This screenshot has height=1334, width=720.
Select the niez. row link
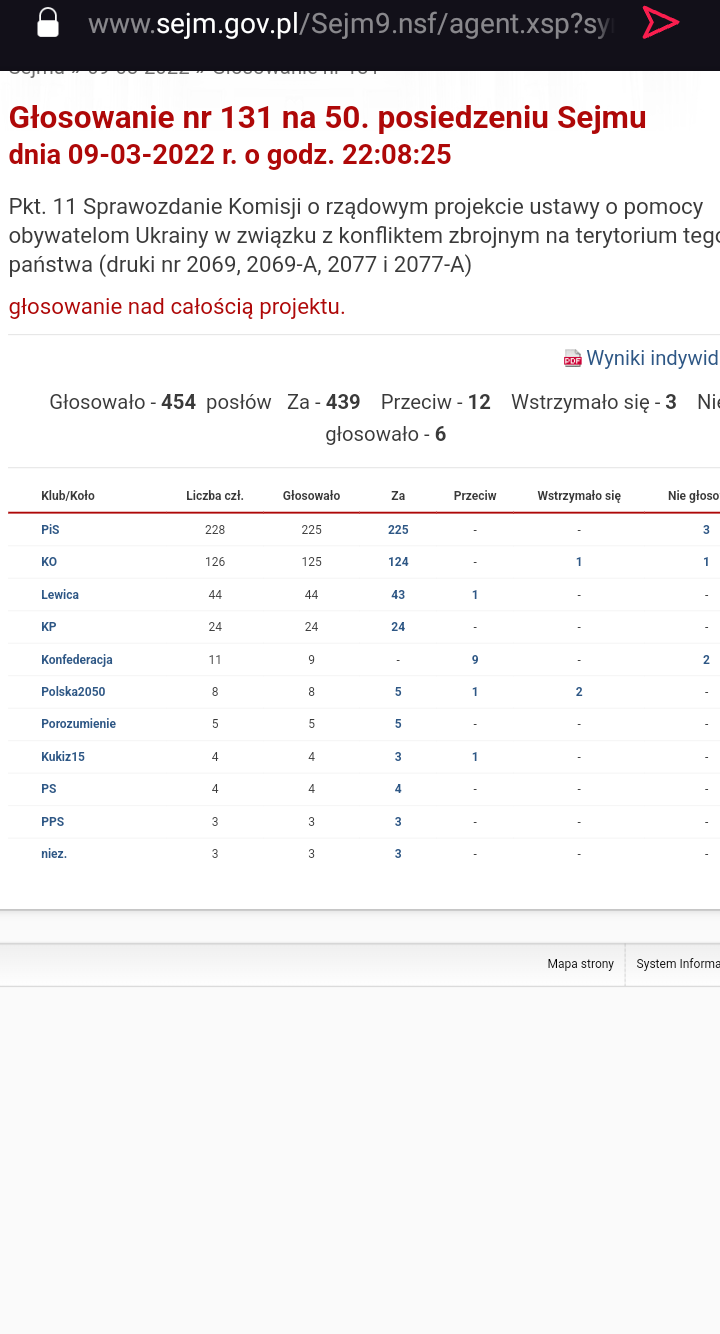(54, 854)
